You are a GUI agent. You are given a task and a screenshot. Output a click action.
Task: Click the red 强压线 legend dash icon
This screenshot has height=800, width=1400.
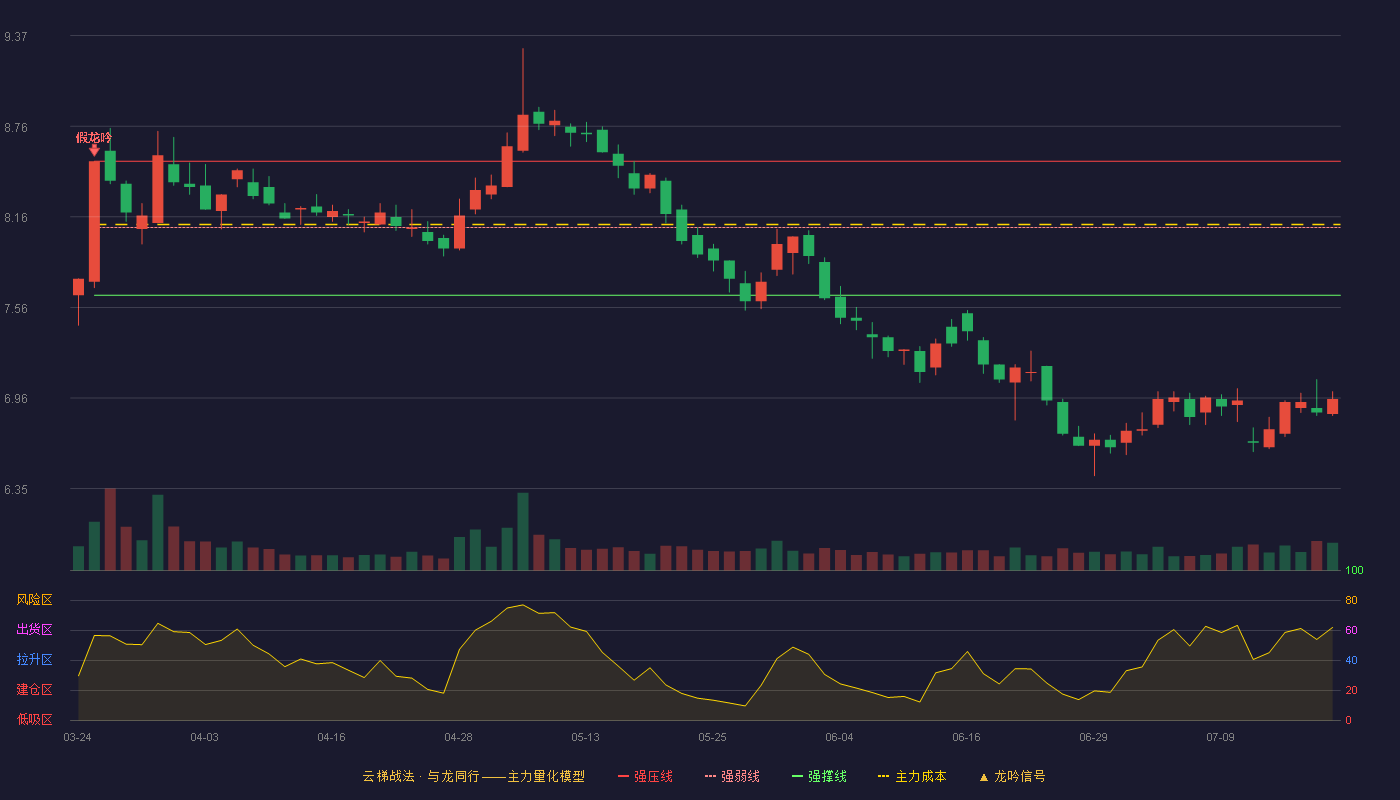click(623, 776)
